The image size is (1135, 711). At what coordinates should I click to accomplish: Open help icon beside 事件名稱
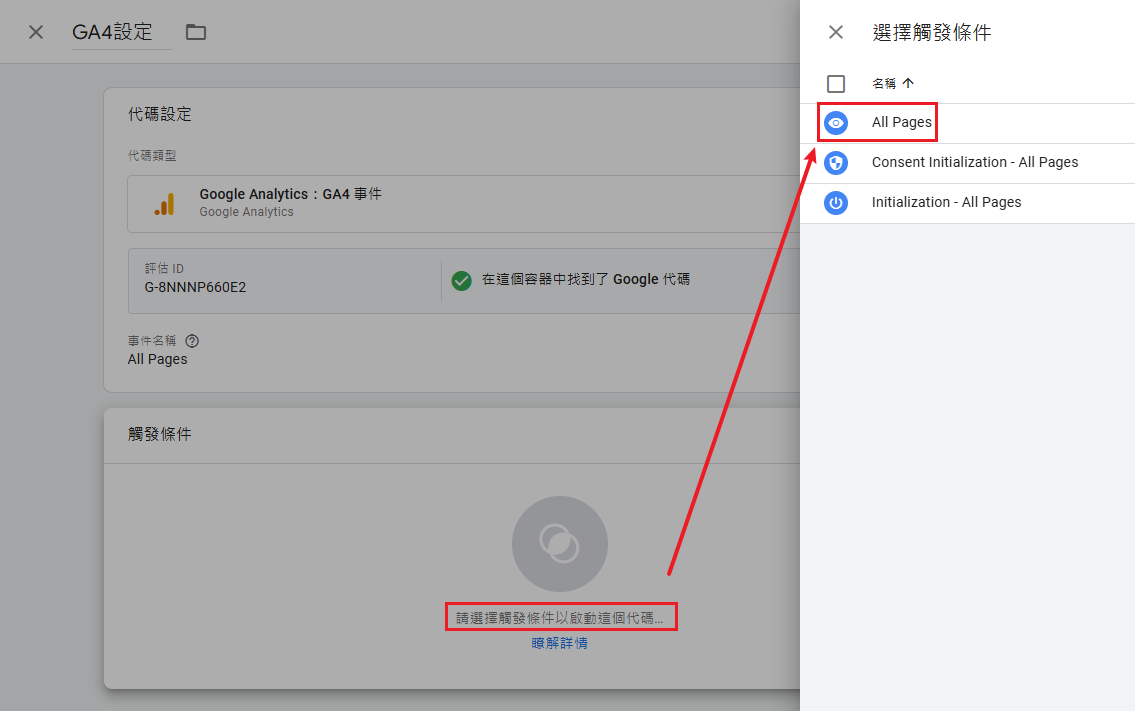(x=192, y=340)
